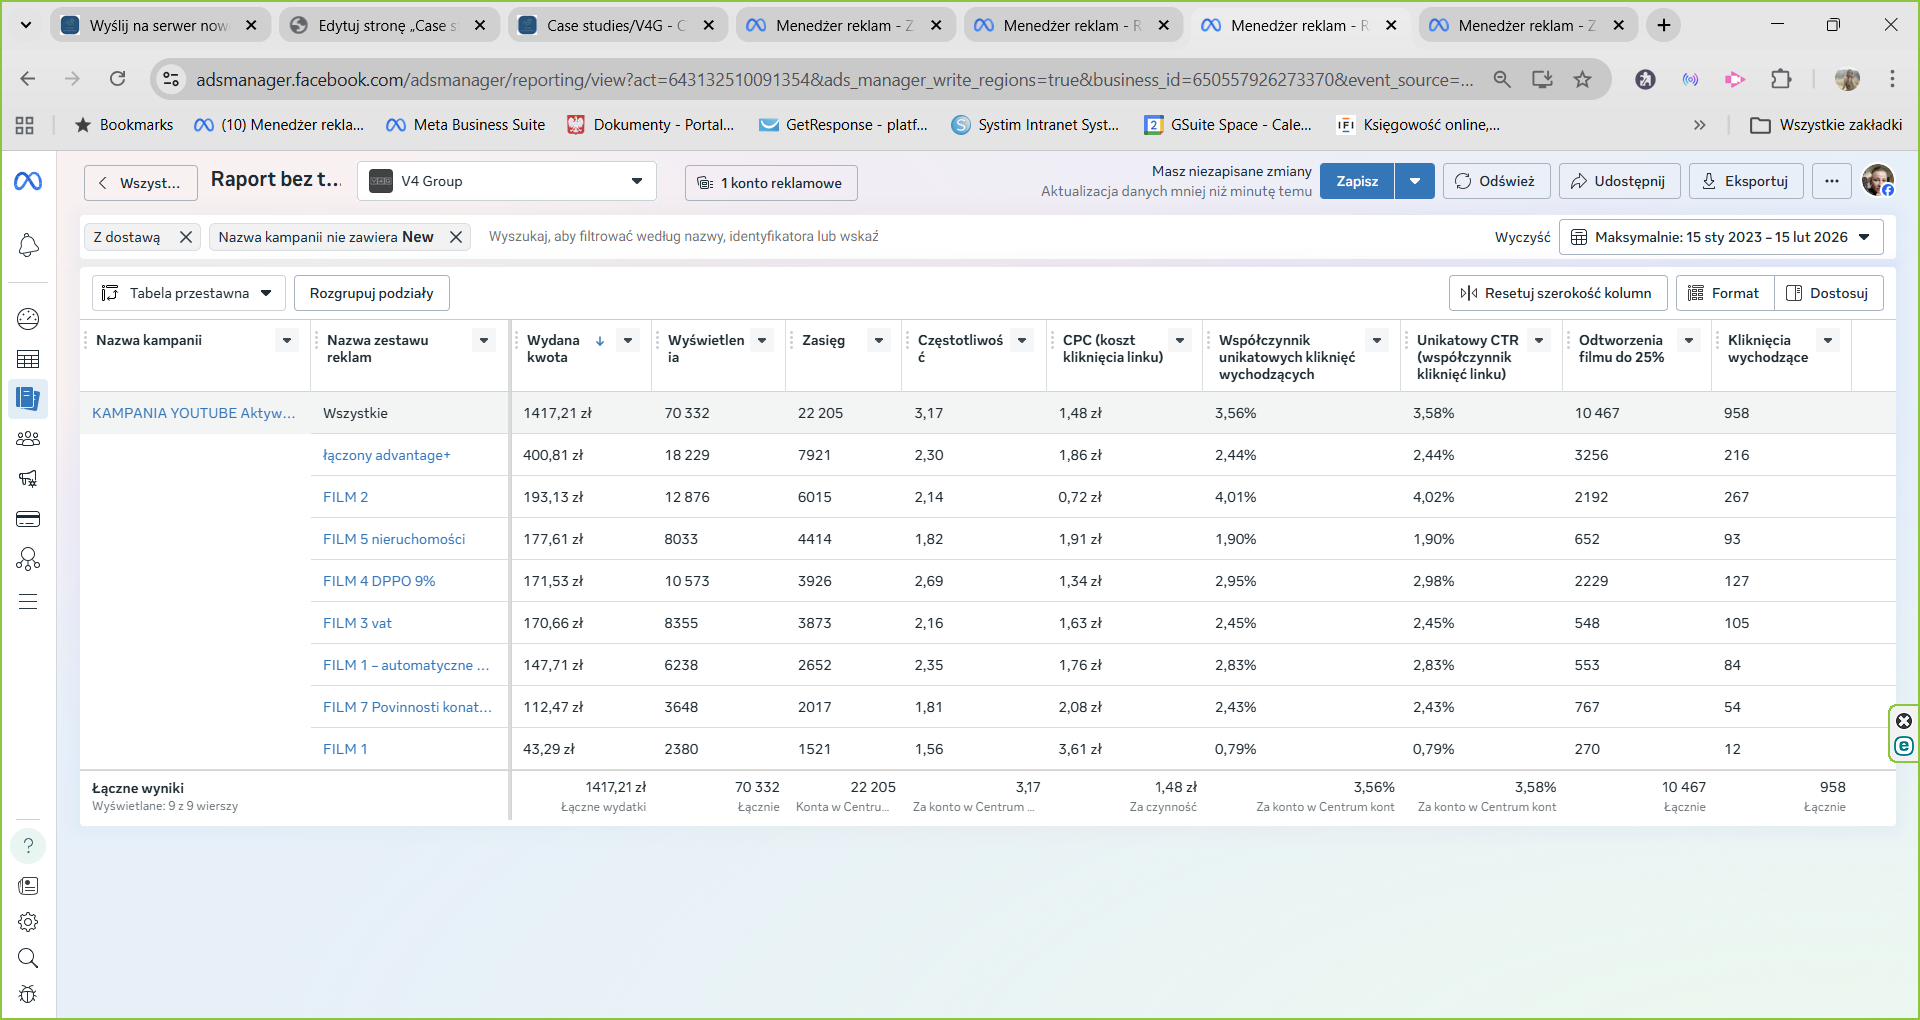Open Zapisz save options arrow
This screenshot has width=1920, height=1020.
click(1414, 181)
